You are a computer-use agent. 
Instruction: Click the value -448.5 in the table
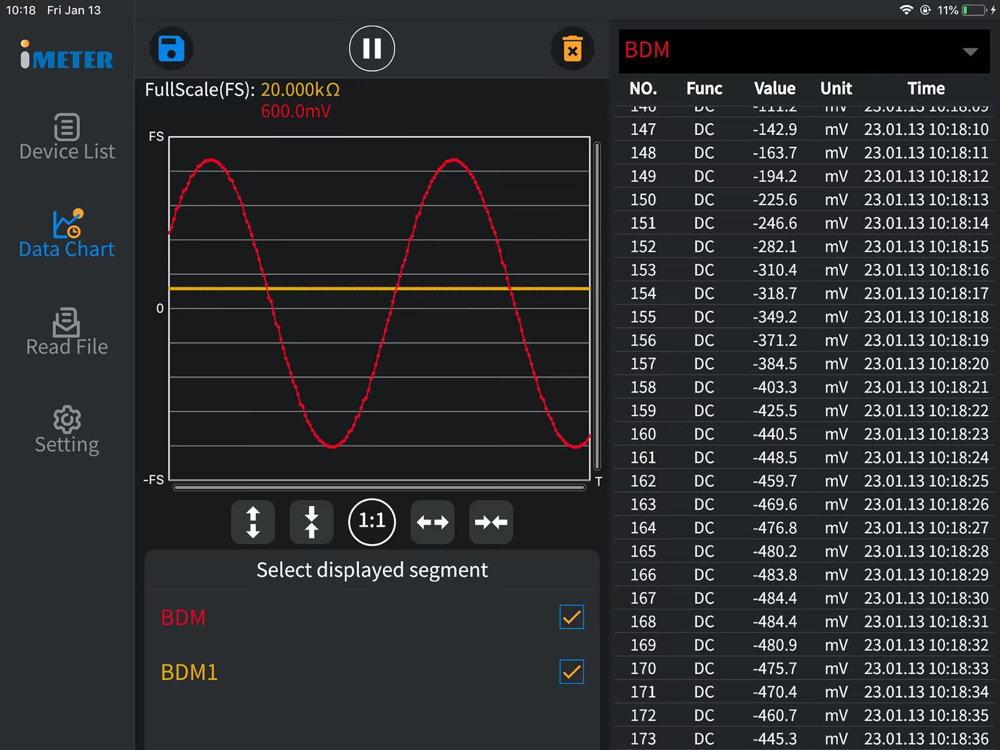point(774,457)
